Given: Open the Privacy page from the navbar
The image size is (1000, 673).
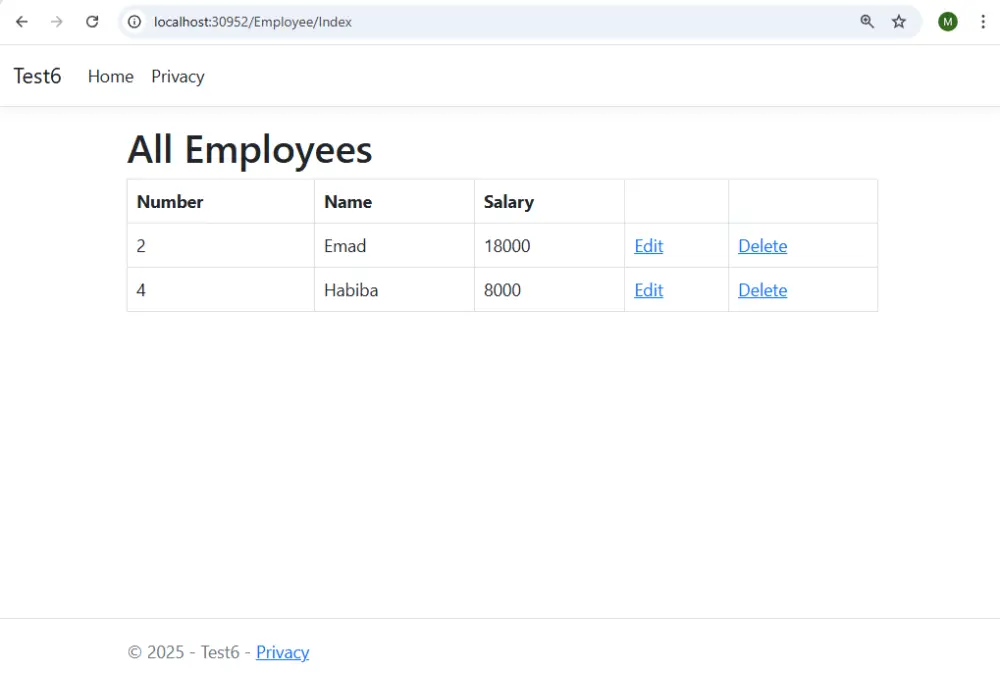Looking at the screenshot, I should pyautogui.click(x=177, y=76).
